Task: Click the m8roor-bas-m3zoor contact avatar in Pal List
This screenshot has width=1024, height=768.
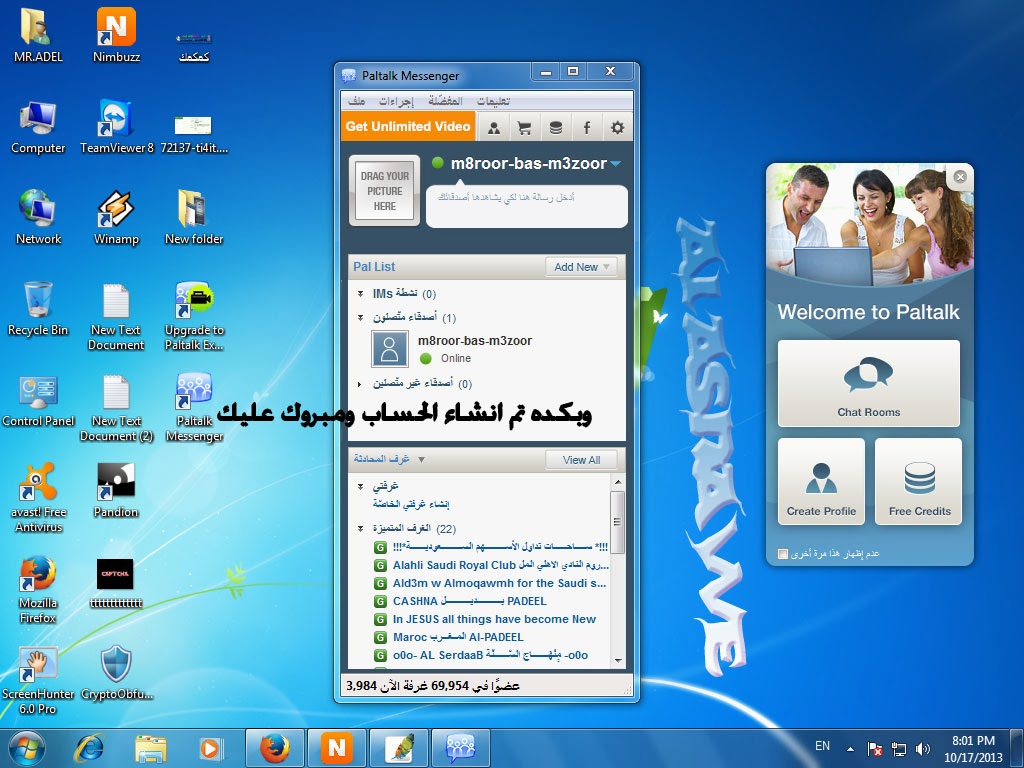Action: (389, 349)
